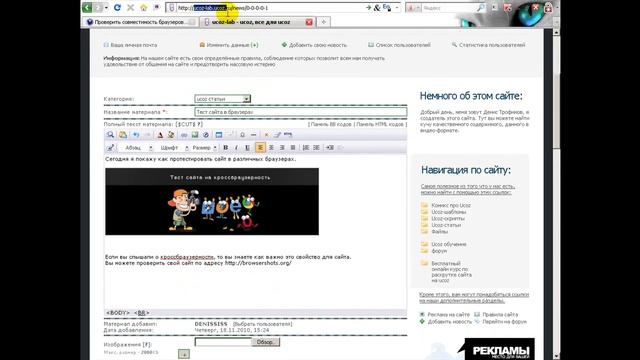The image size is (640, 360).
Task: Open the Категория dropdown showing ucoz статьи
Action: 222,99
